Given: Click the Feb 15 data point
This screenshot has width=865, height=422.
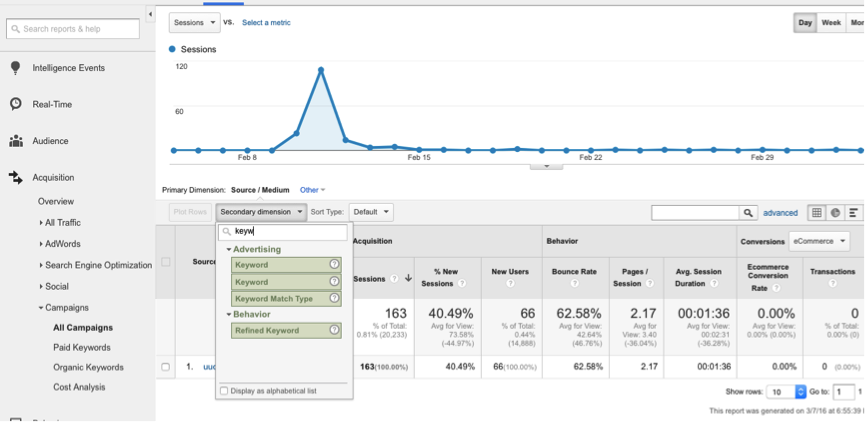Looking at the screenshot, I should pyautogui.click(x=419, y=149).
